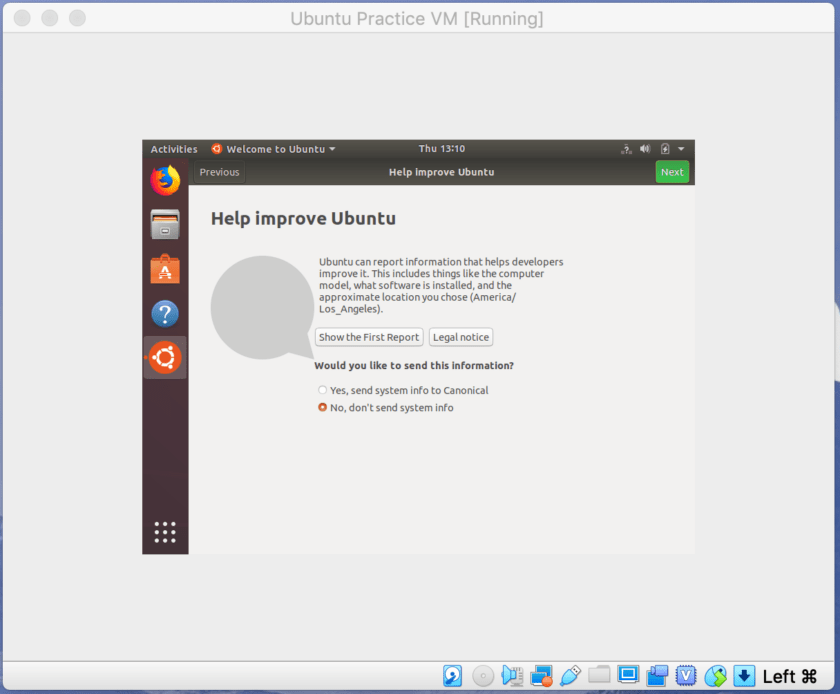
Task: Click the recording indicator in VM status bar
Action: (x=657, y=676)
